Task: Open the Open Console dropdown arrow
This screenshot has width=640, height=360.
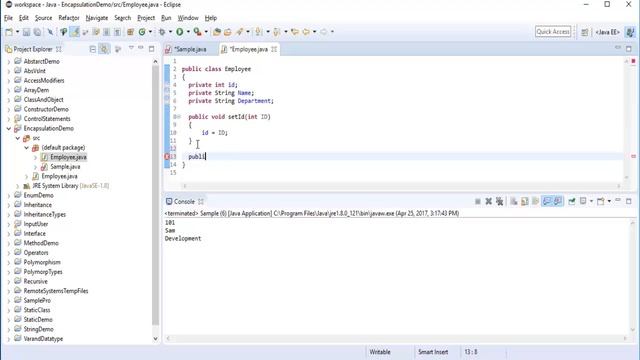Action: pos(609,201)
